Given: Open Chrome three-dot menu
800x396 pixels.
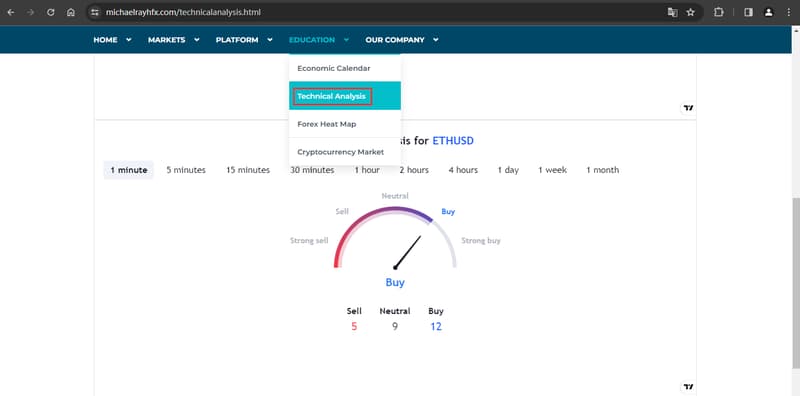Looking at the screenshot, I should click(788, 12).
